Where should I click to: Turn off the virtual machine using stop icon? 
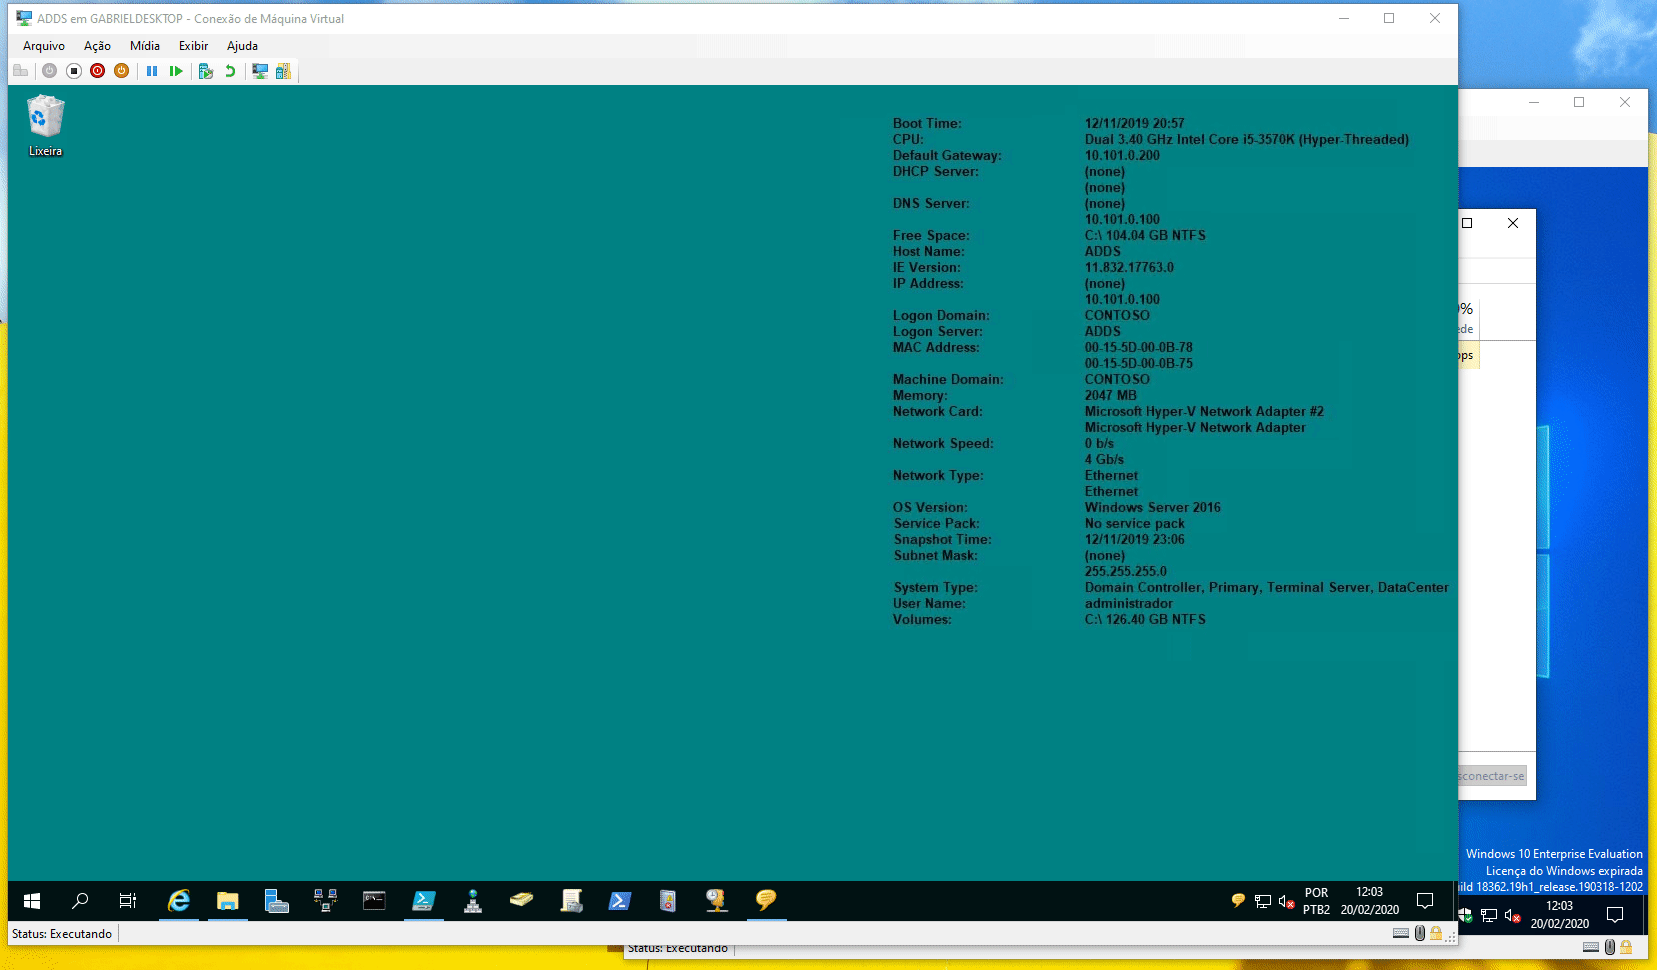[x=72, y=70]
